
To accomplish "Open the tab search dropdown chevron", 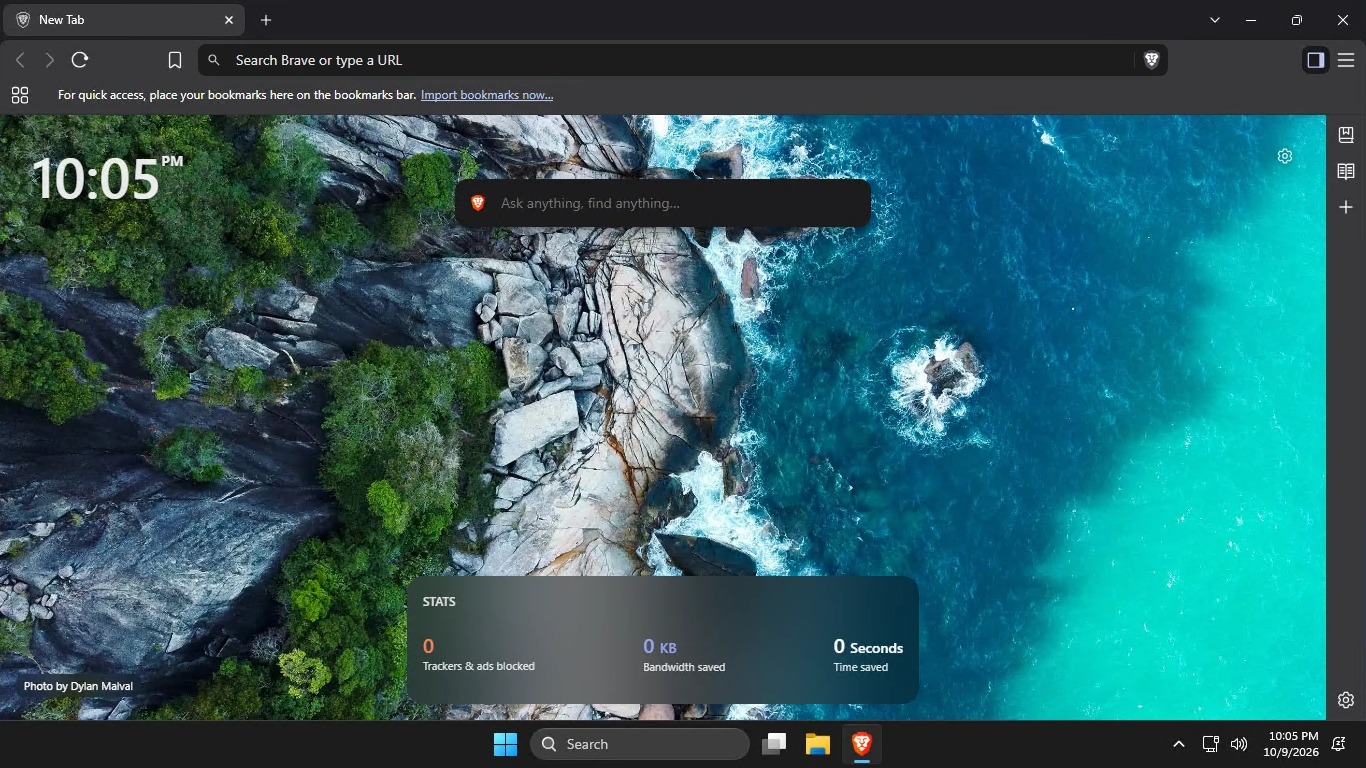I will (x=1215, y=20).
